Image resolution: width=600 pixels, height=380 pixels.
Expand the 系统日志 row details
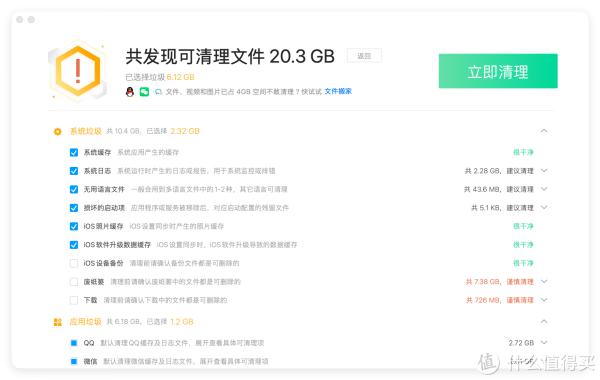tap(544, 171)
